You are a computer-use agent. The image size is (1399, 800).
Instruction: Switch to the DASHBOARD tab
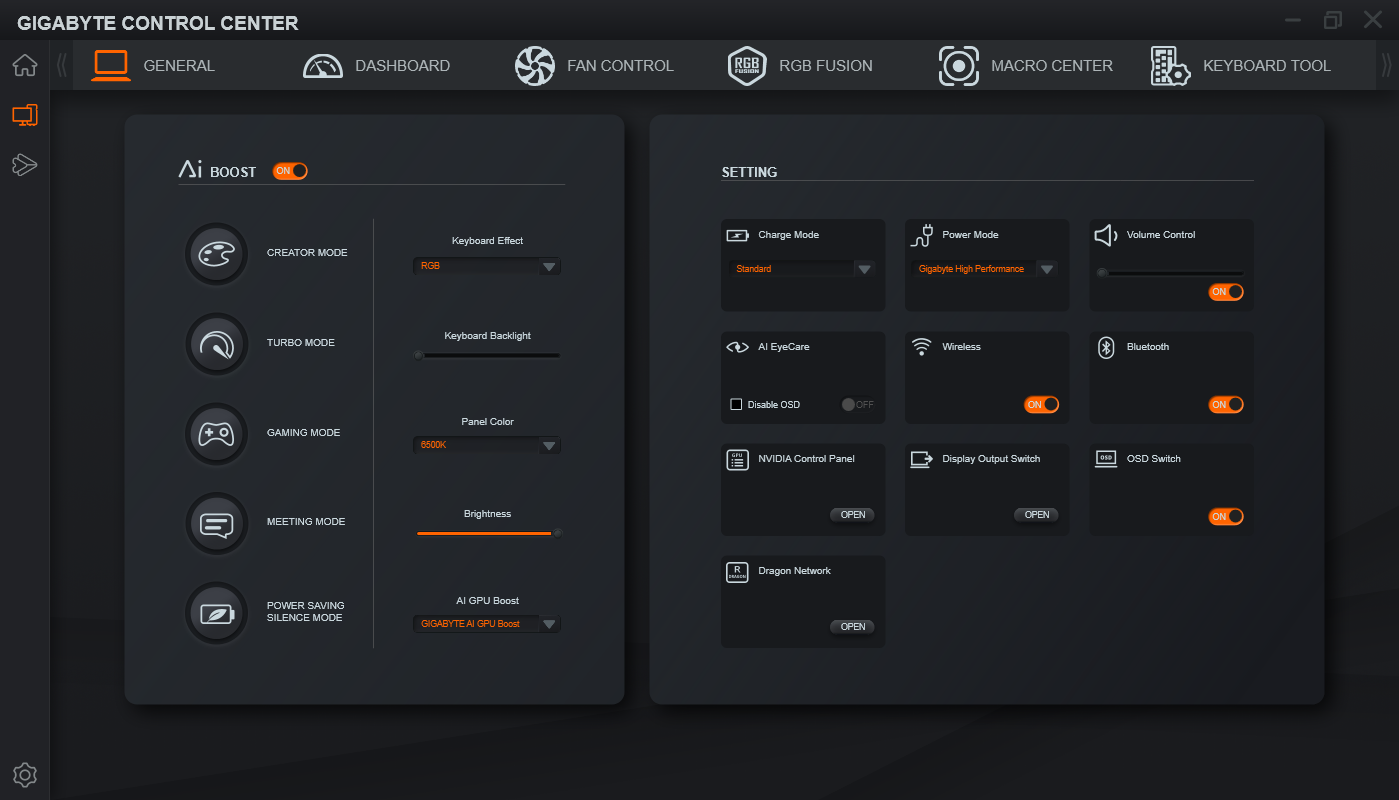[x=403, y=66]
